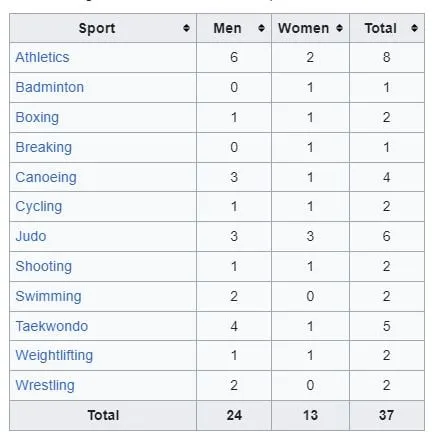
Task: Sort table by Men column arrow icon
Action: (261, 28)
